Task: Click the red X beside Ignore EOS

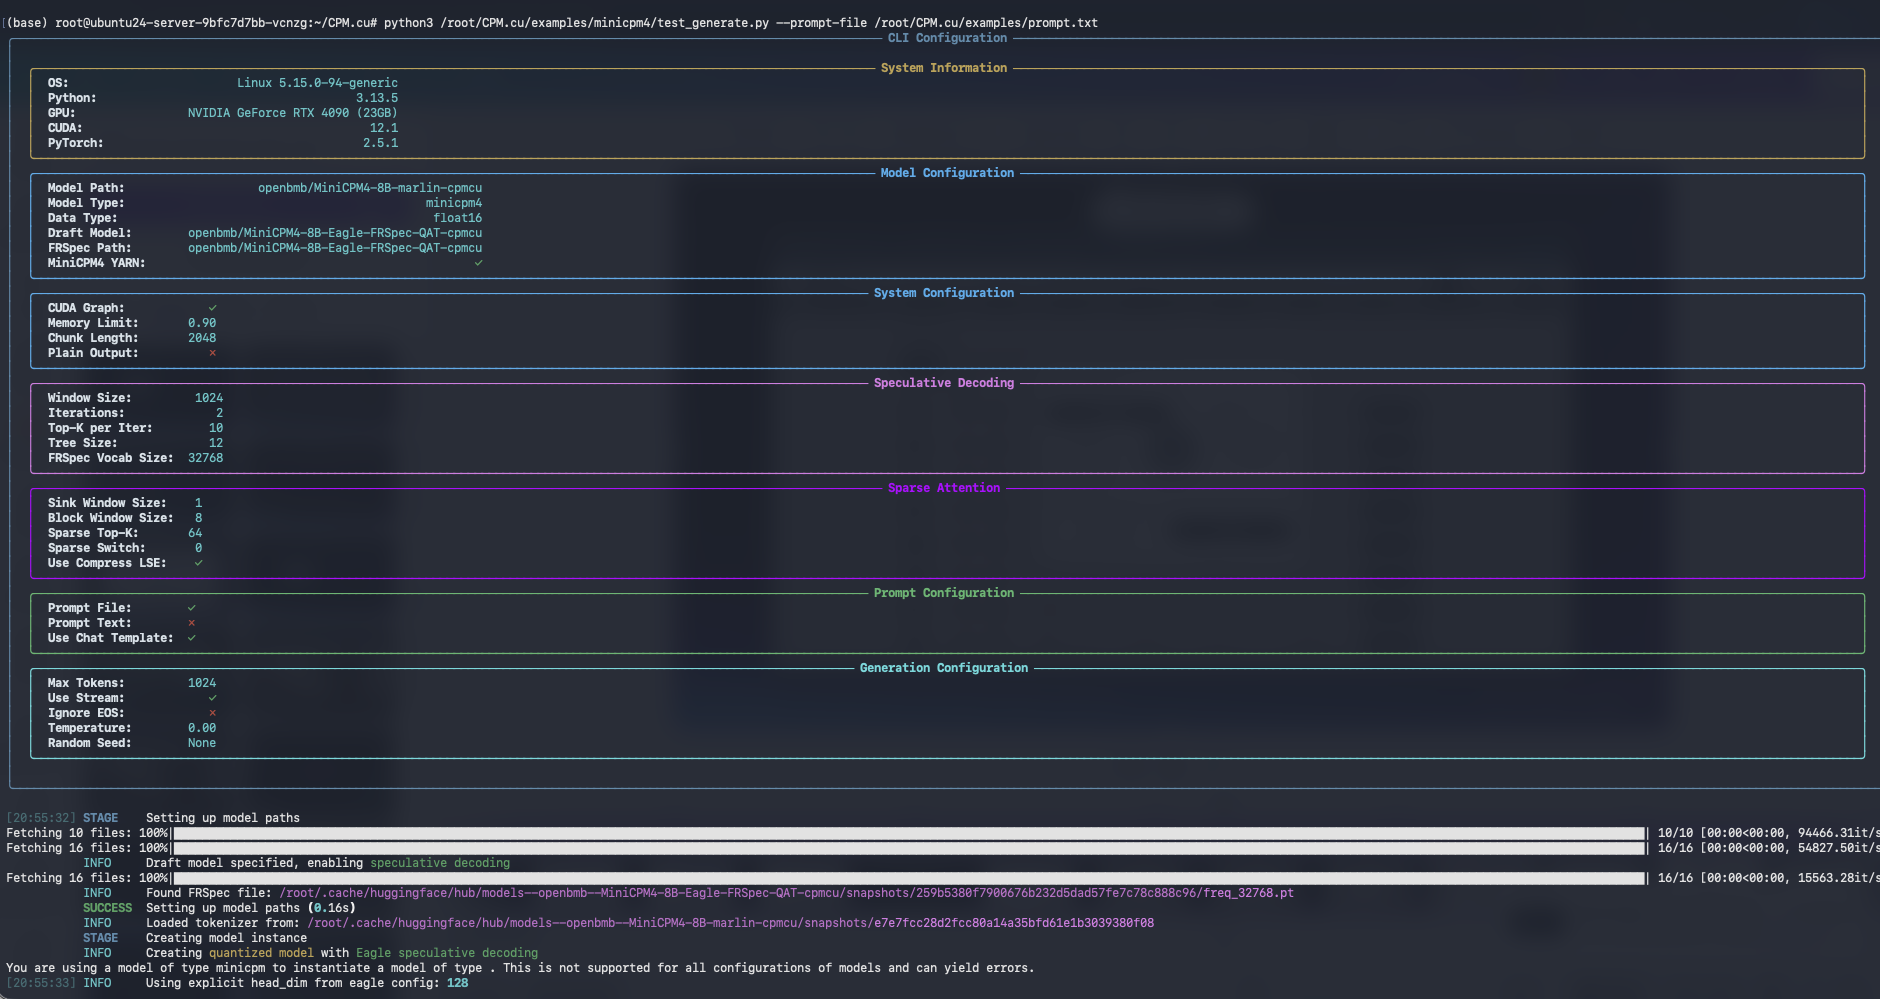Action: pos(212,713)
